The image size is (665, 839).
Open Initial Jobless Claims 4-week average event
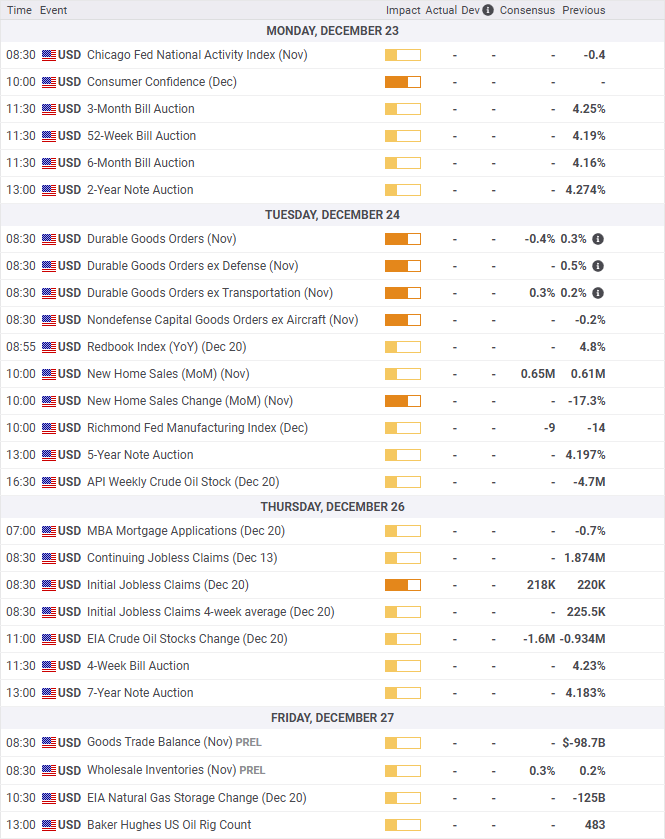[x=211, y=612]
